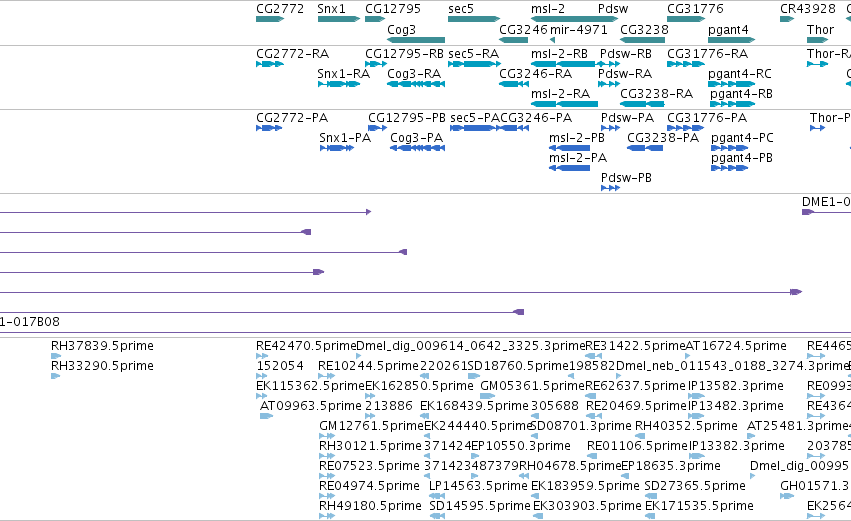Select transcript msl-2-RA
Image resolution: width=851 pixels, height=521 pixels.
tap(560, 94)
